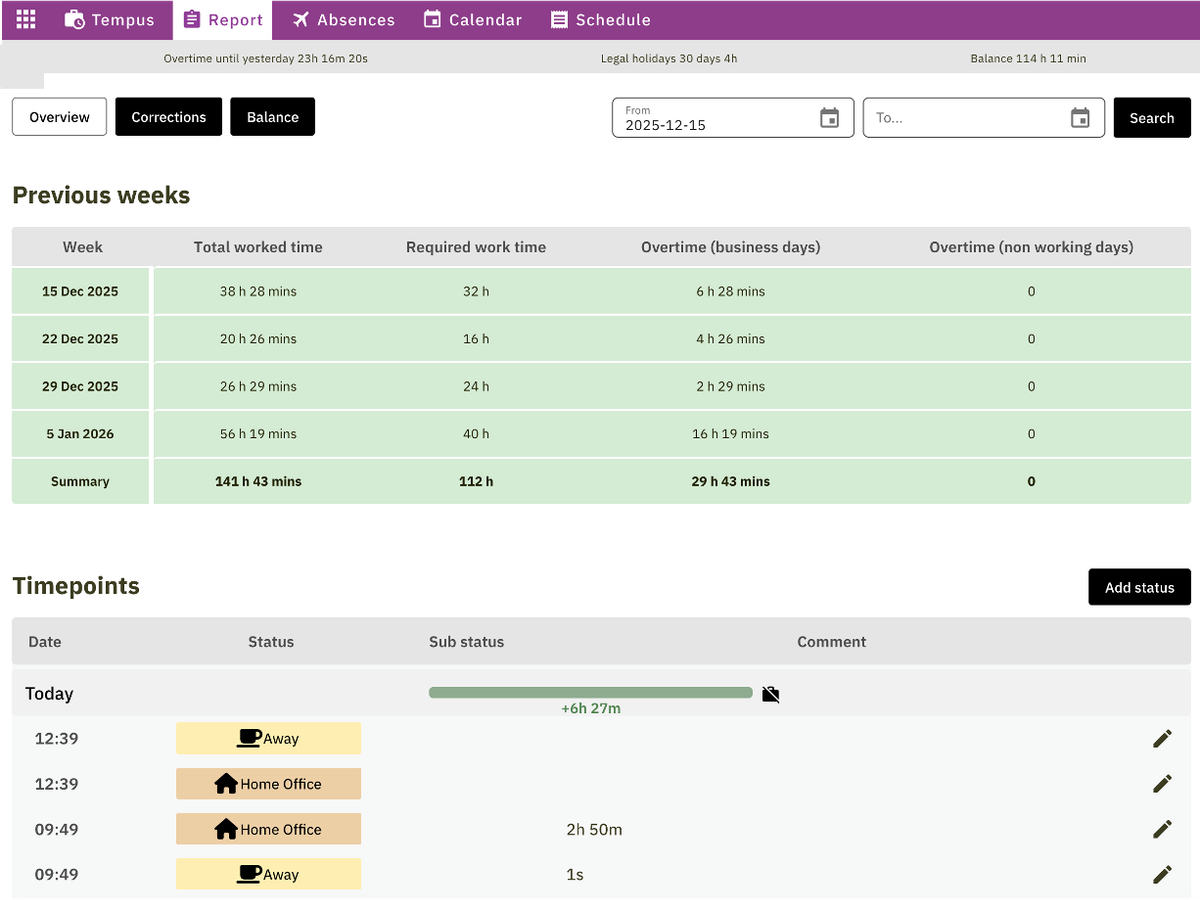Click the "Overtime until yesterday 23h 16m 20s" text

click(266, 59)
